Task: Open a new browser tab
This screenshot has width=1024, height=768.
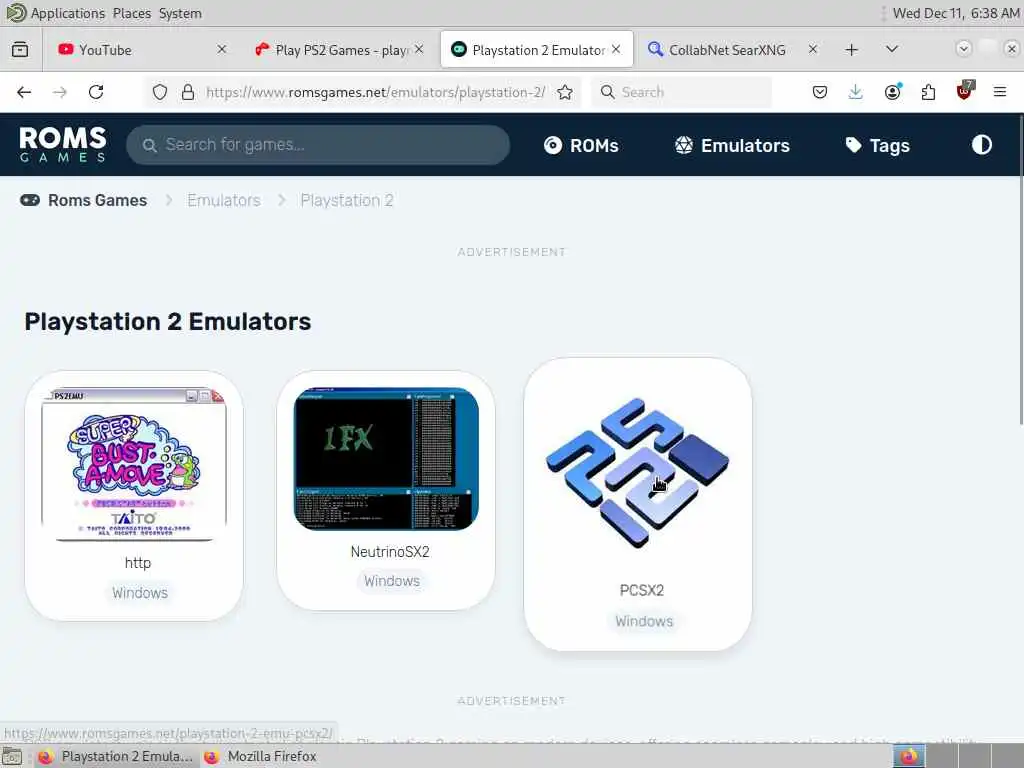Action: tap(852, 50)
